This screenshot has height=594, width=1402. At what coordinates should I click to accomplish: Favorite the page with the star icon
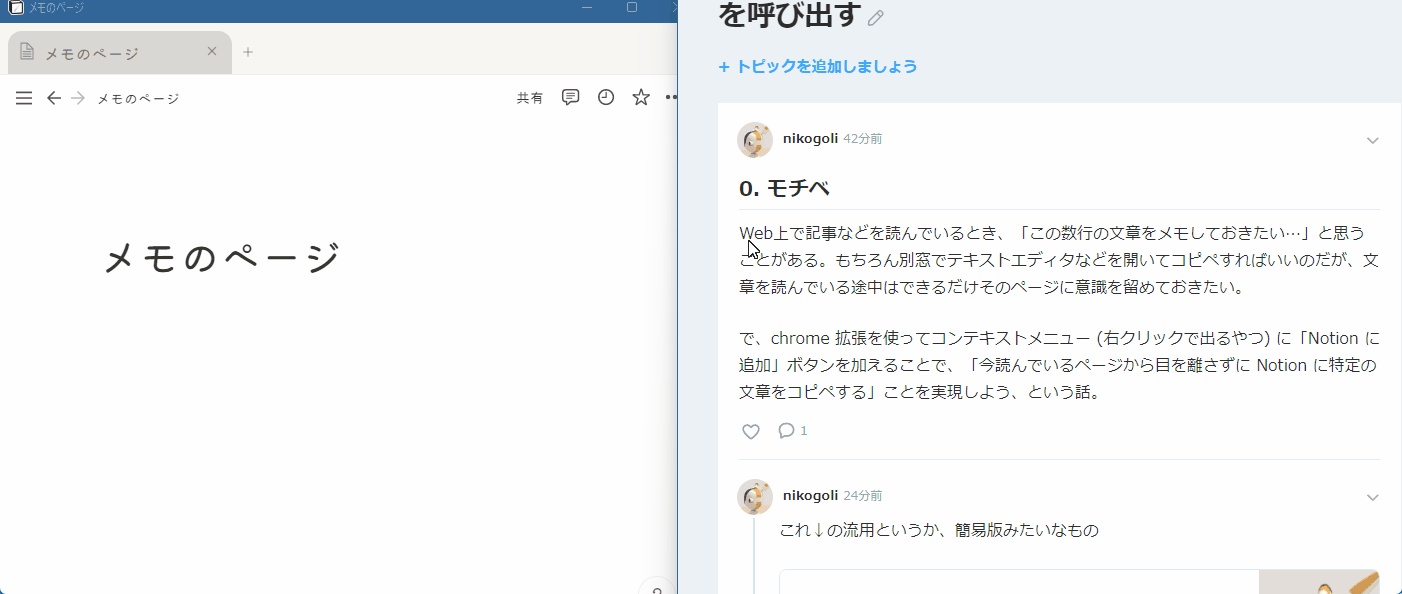641,97
